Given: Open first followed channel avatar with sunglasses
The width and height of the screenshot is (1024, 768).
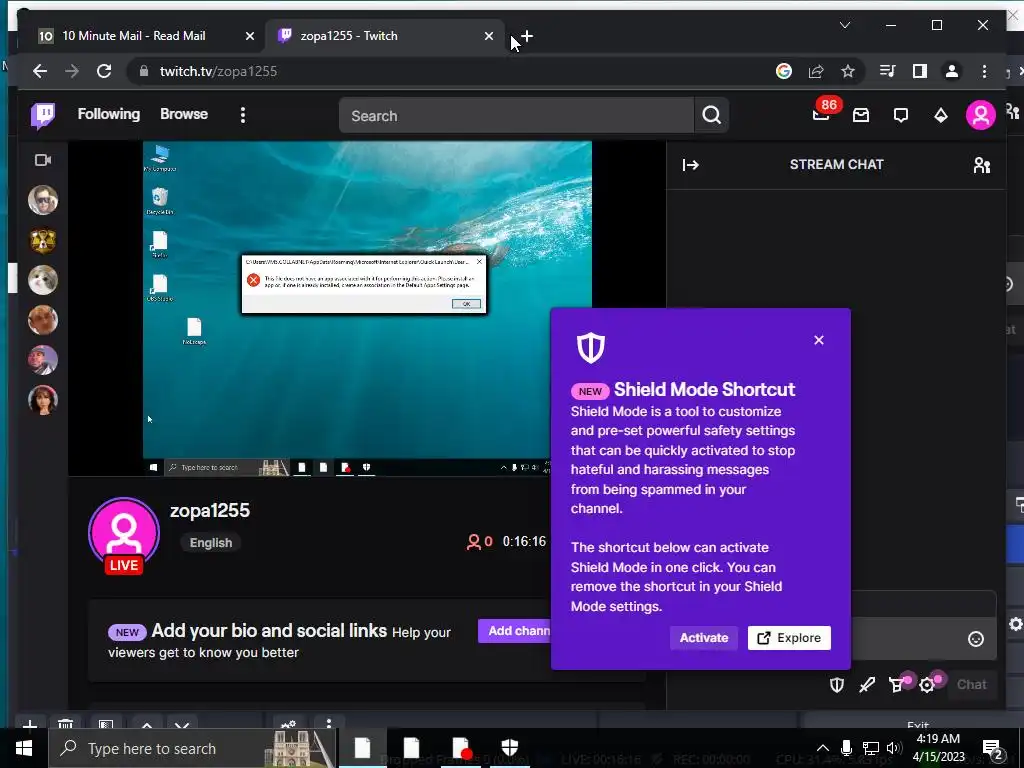Looking at the screenshot, I should [x=43, y=200].
